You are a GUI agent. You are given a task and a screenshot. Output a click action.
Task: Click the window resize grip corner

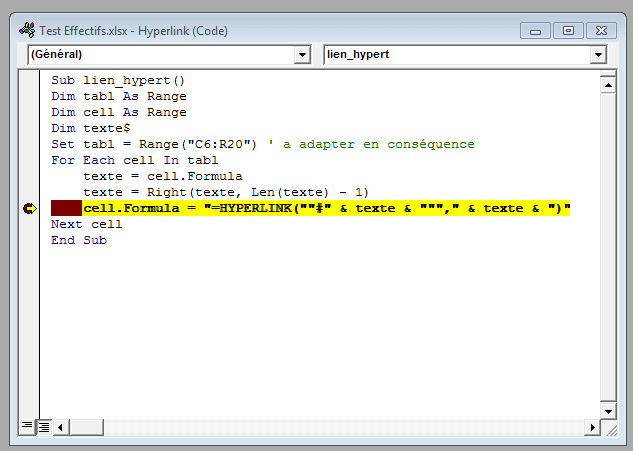click(611, 430)
